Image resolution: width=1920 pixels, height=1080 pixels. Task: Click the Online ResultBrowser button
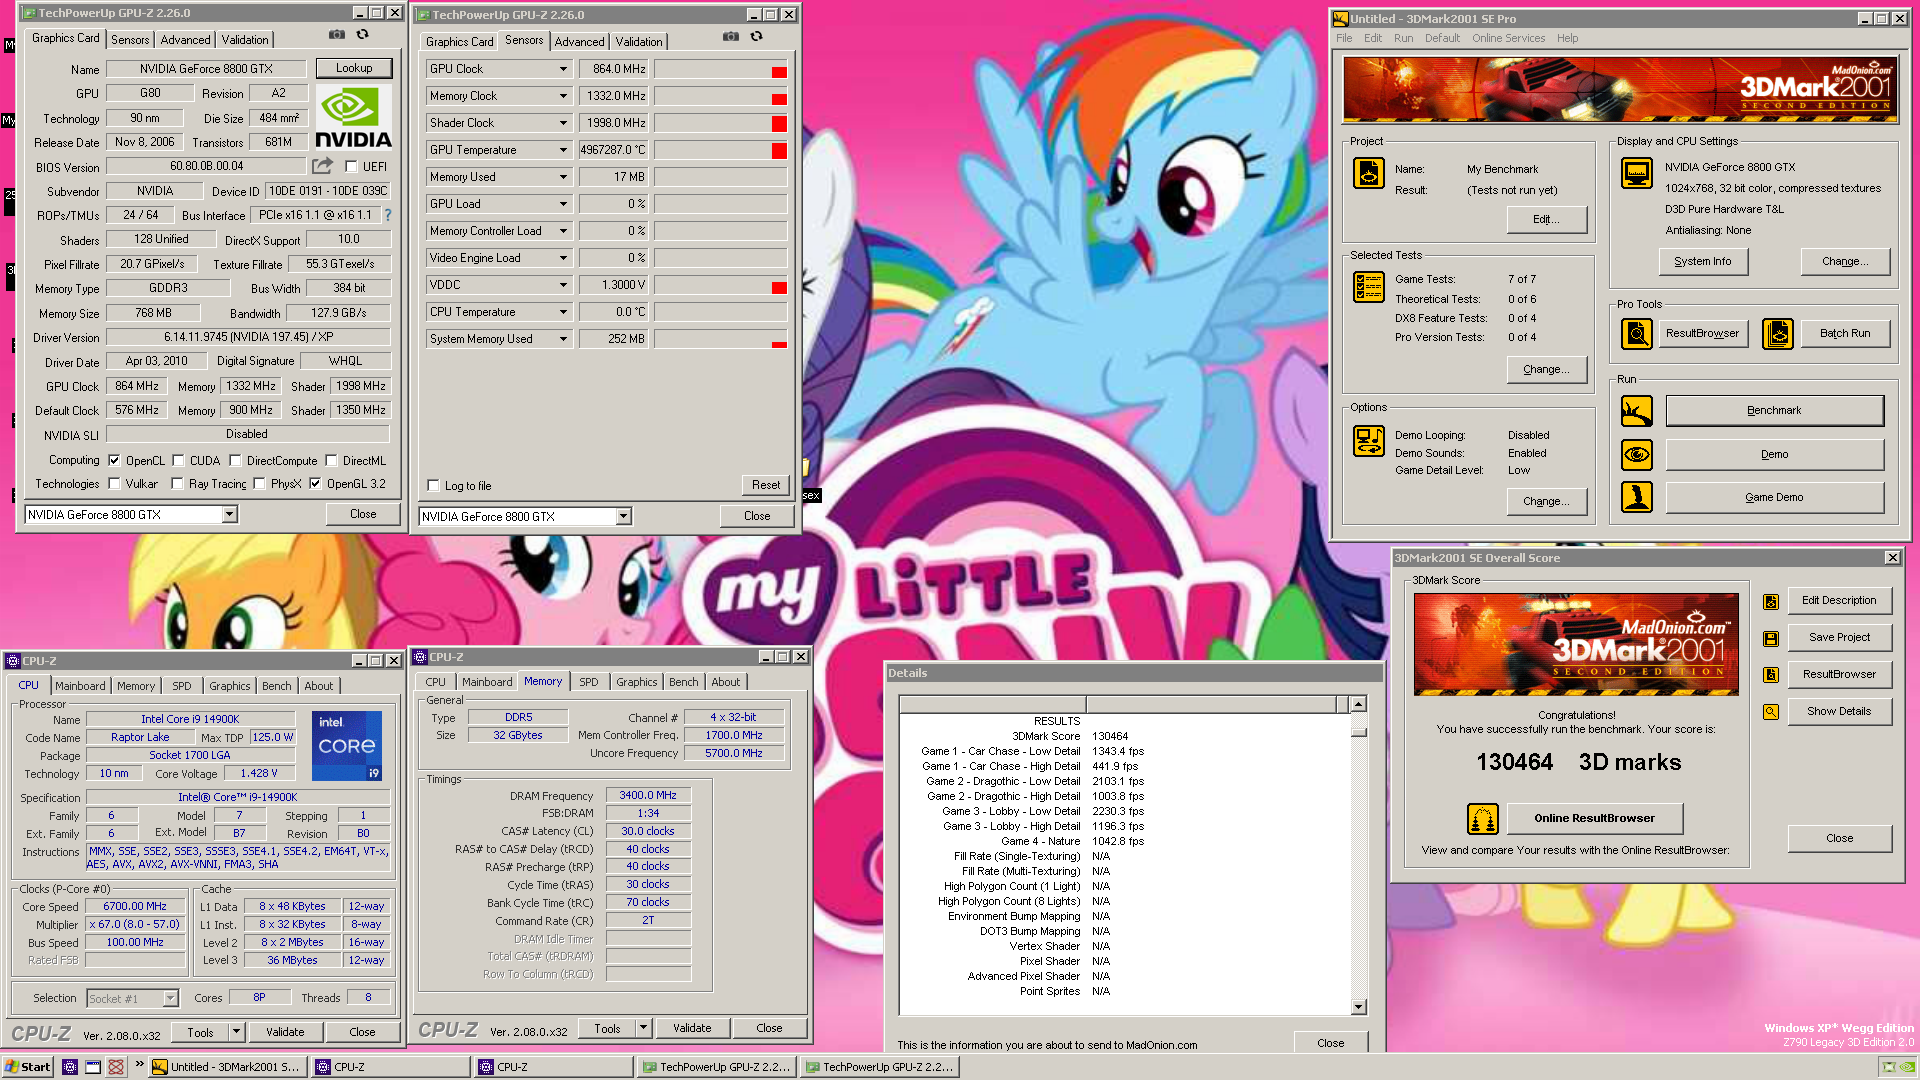pos(1594,819)
